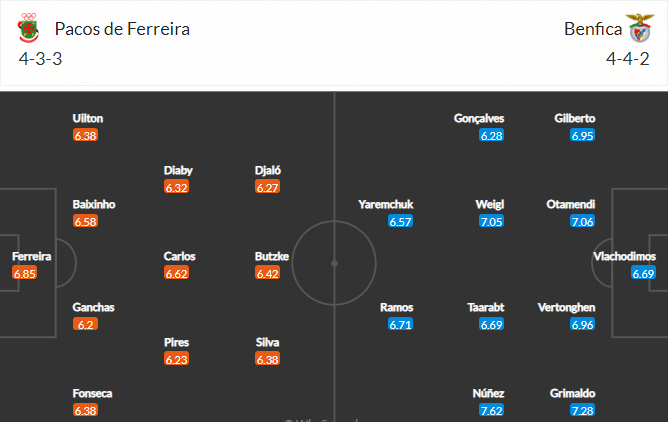Click the pitch center spot
Screen dimensions: 669x422
334,264
